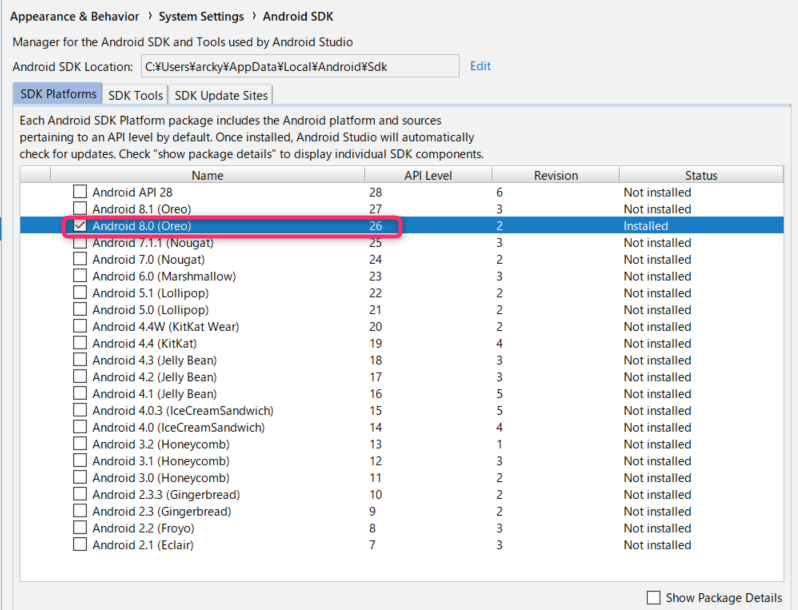Sort by the Revision column header

pyautogui.click(x=556, y=175)
